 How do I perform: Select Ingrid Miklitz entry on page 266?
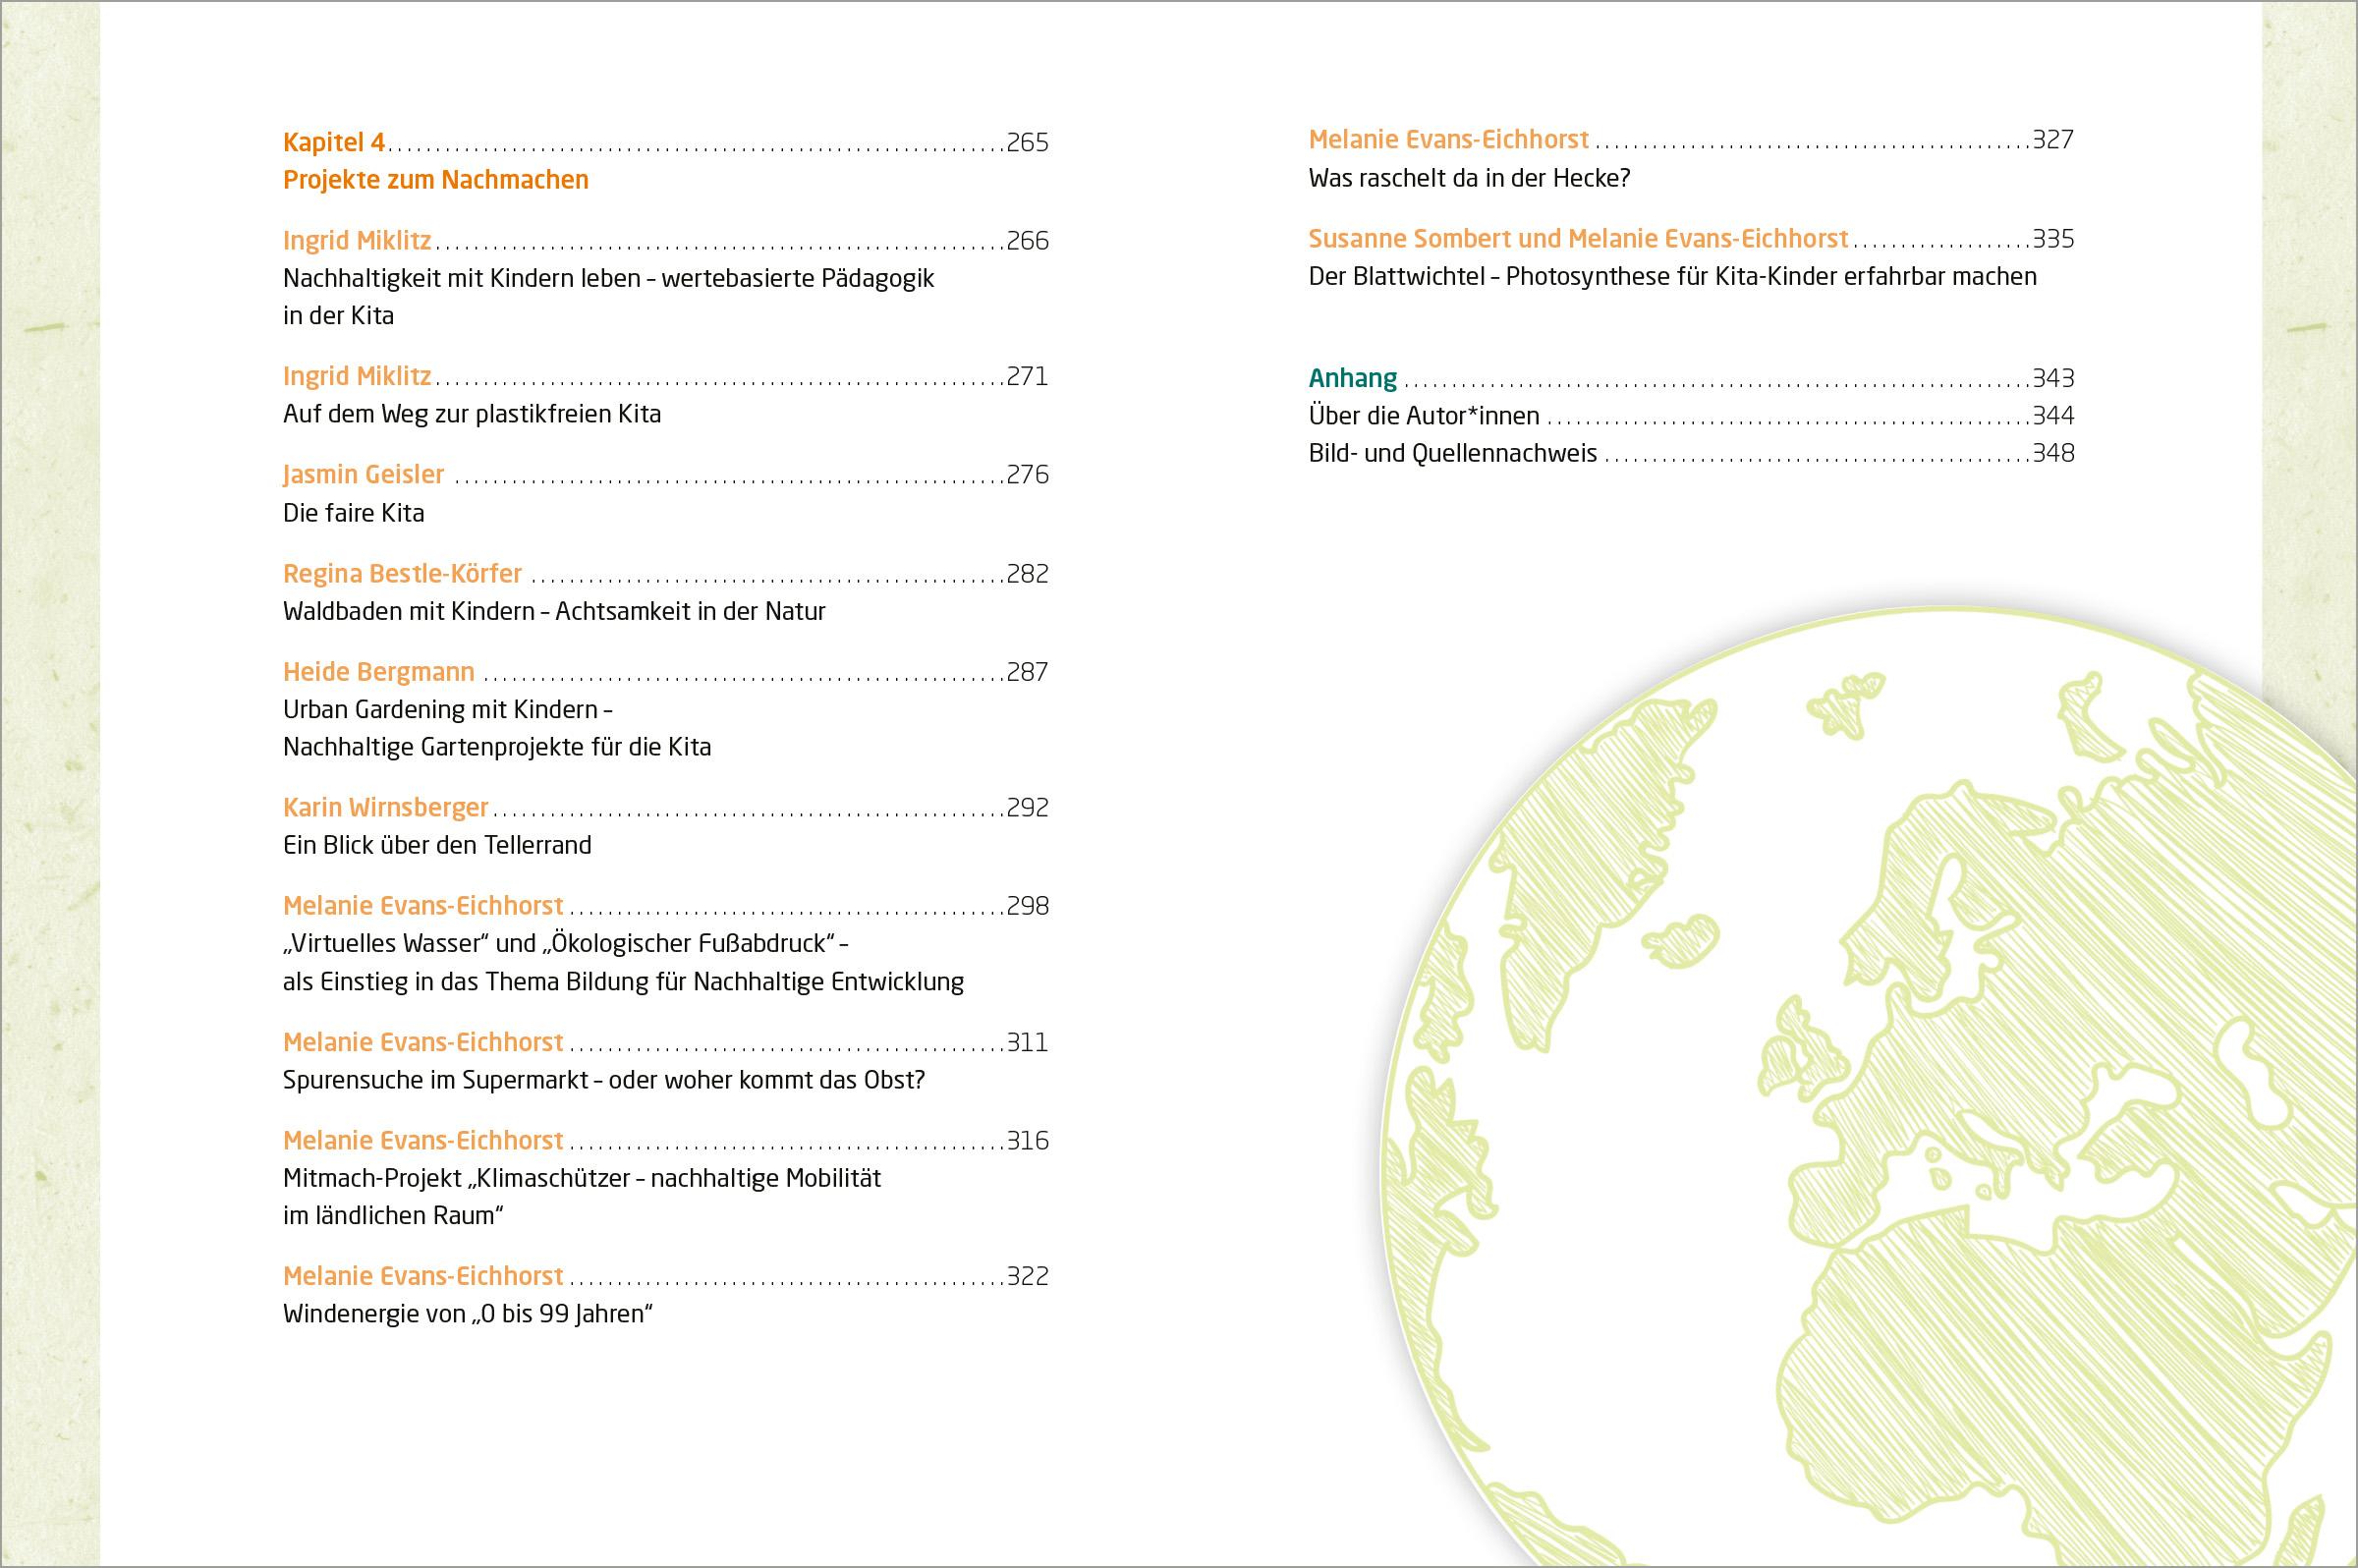357,241
